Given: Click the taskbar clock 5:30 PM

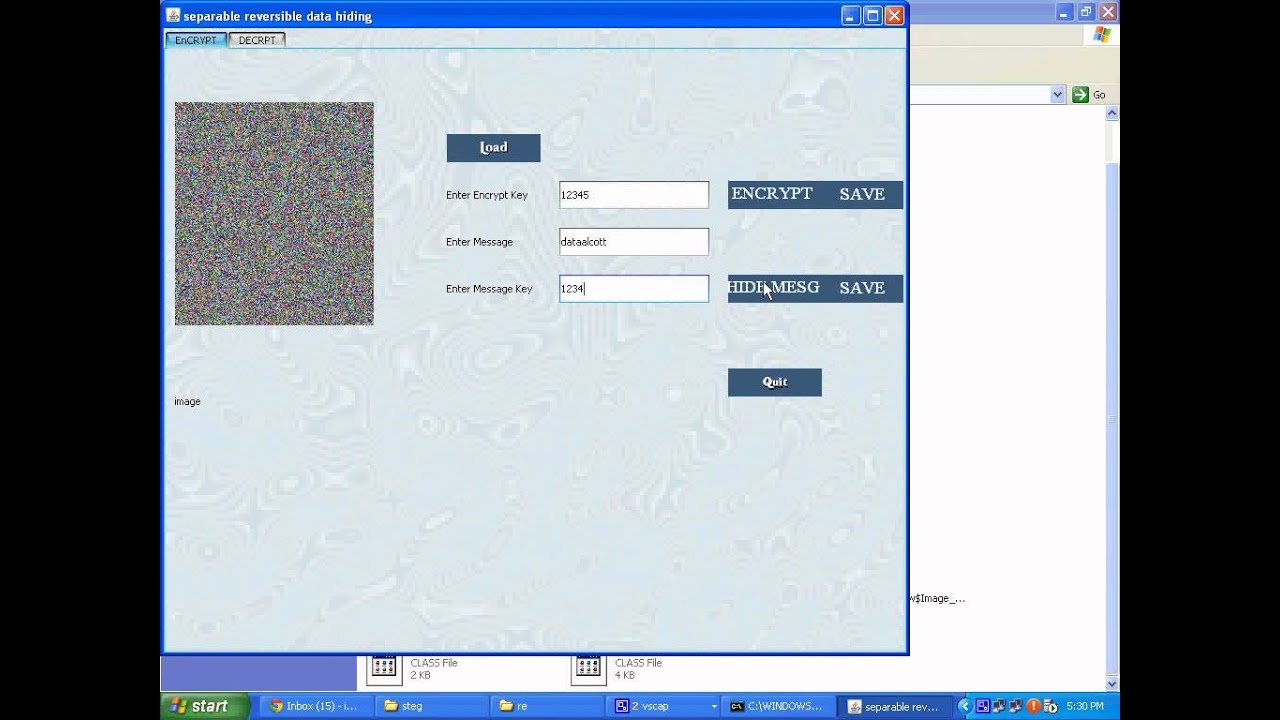Looking at the screenshot, I should (1085, 706).
